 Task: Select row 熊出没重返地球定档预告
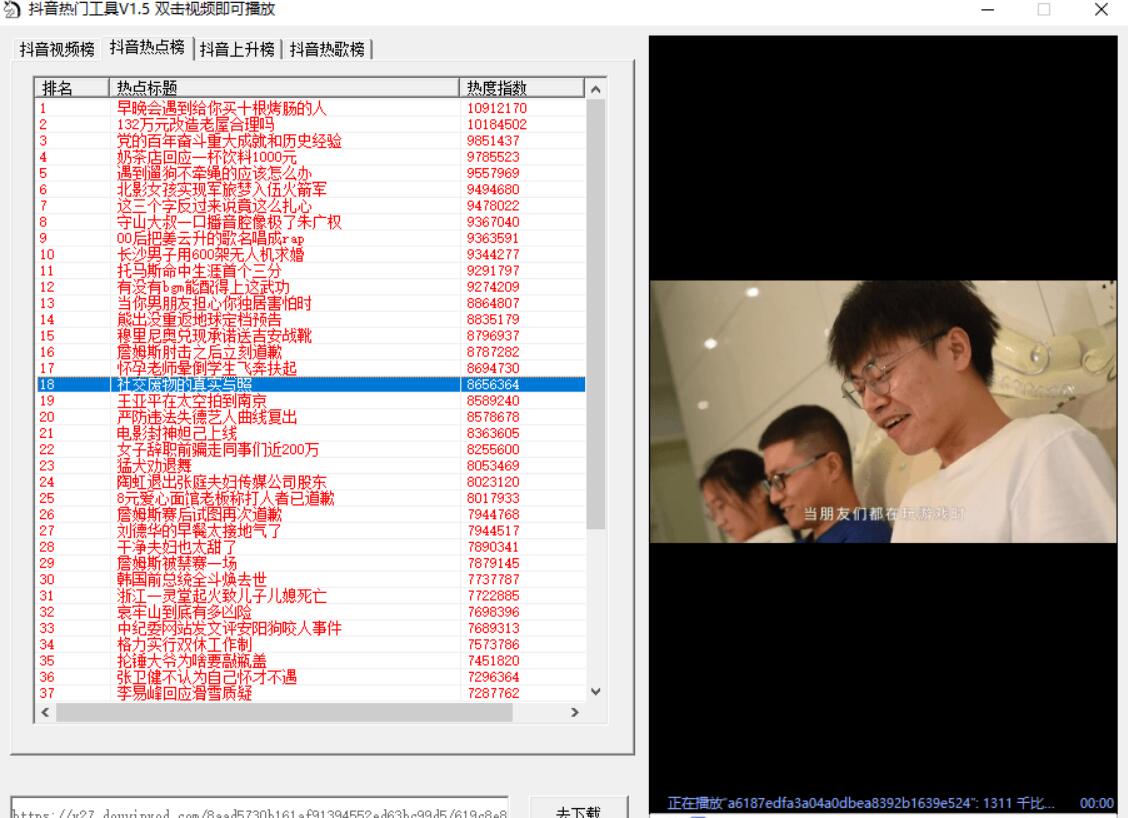tap(311, 319)
